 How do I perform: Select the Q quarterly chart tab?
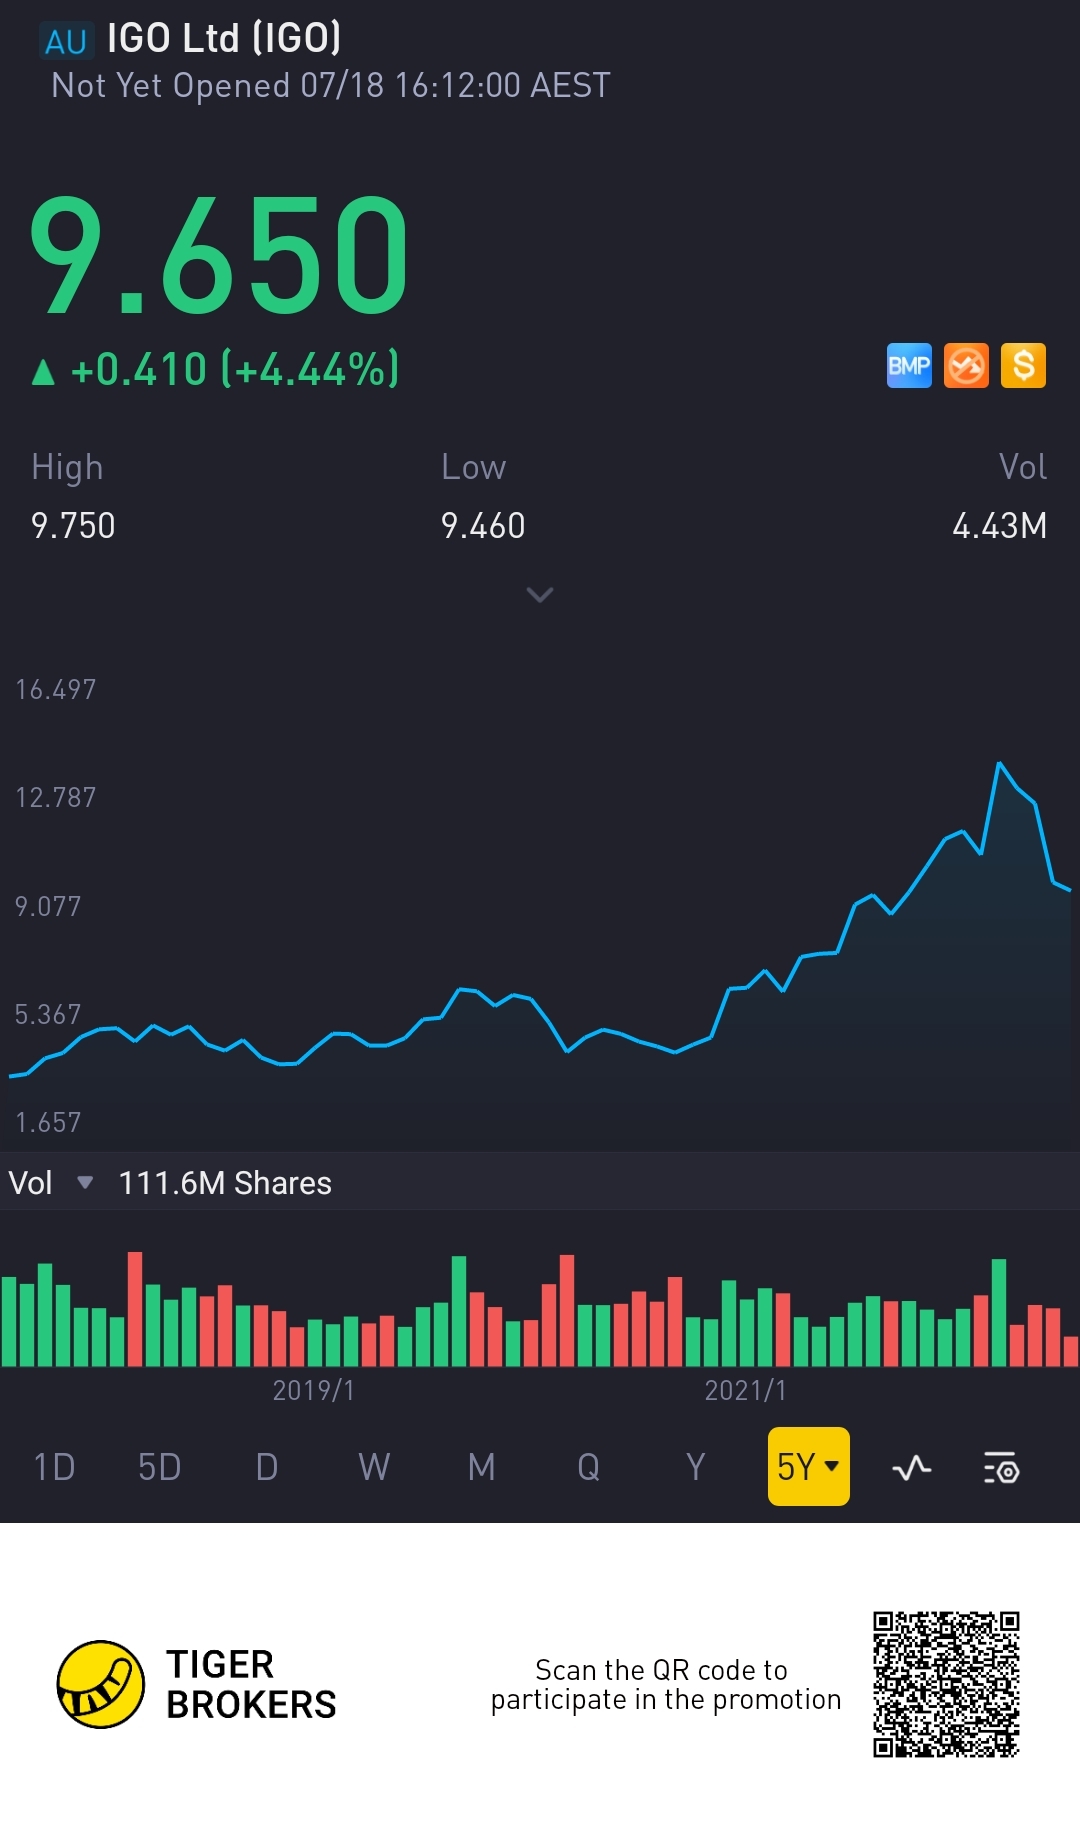tap(588, 1467)
